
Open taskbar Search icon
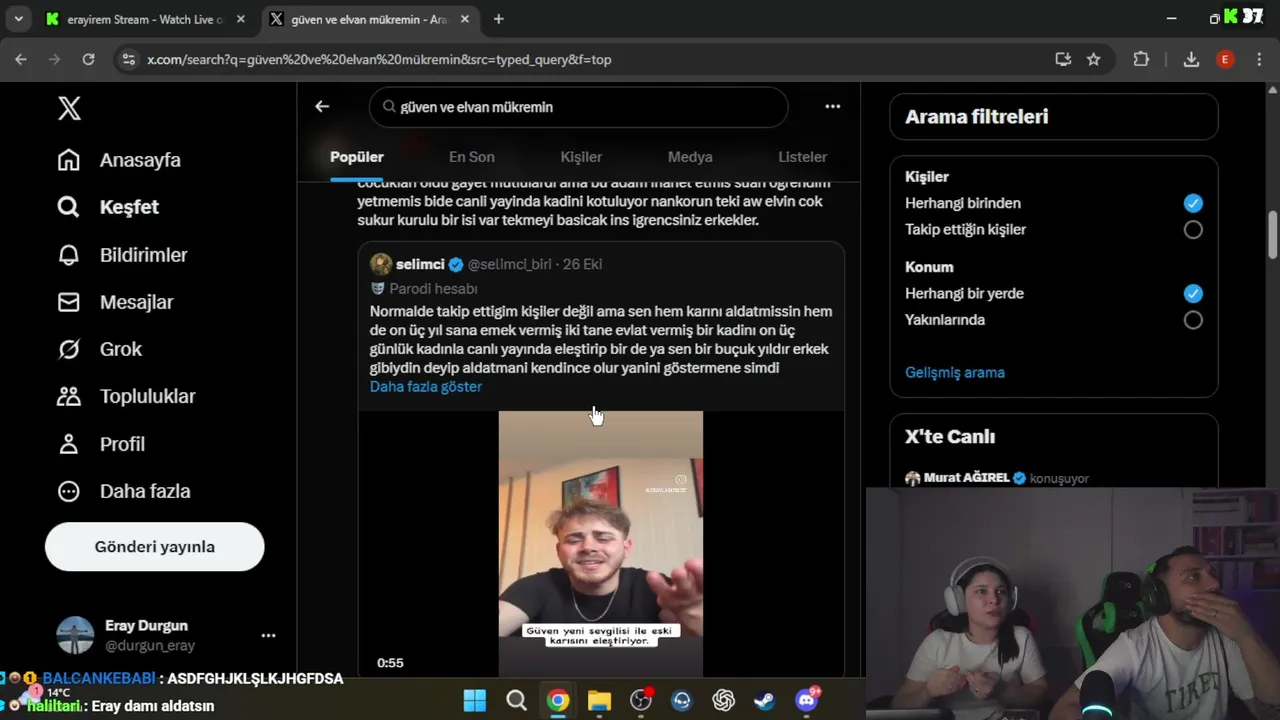click(x=516, y=700)
